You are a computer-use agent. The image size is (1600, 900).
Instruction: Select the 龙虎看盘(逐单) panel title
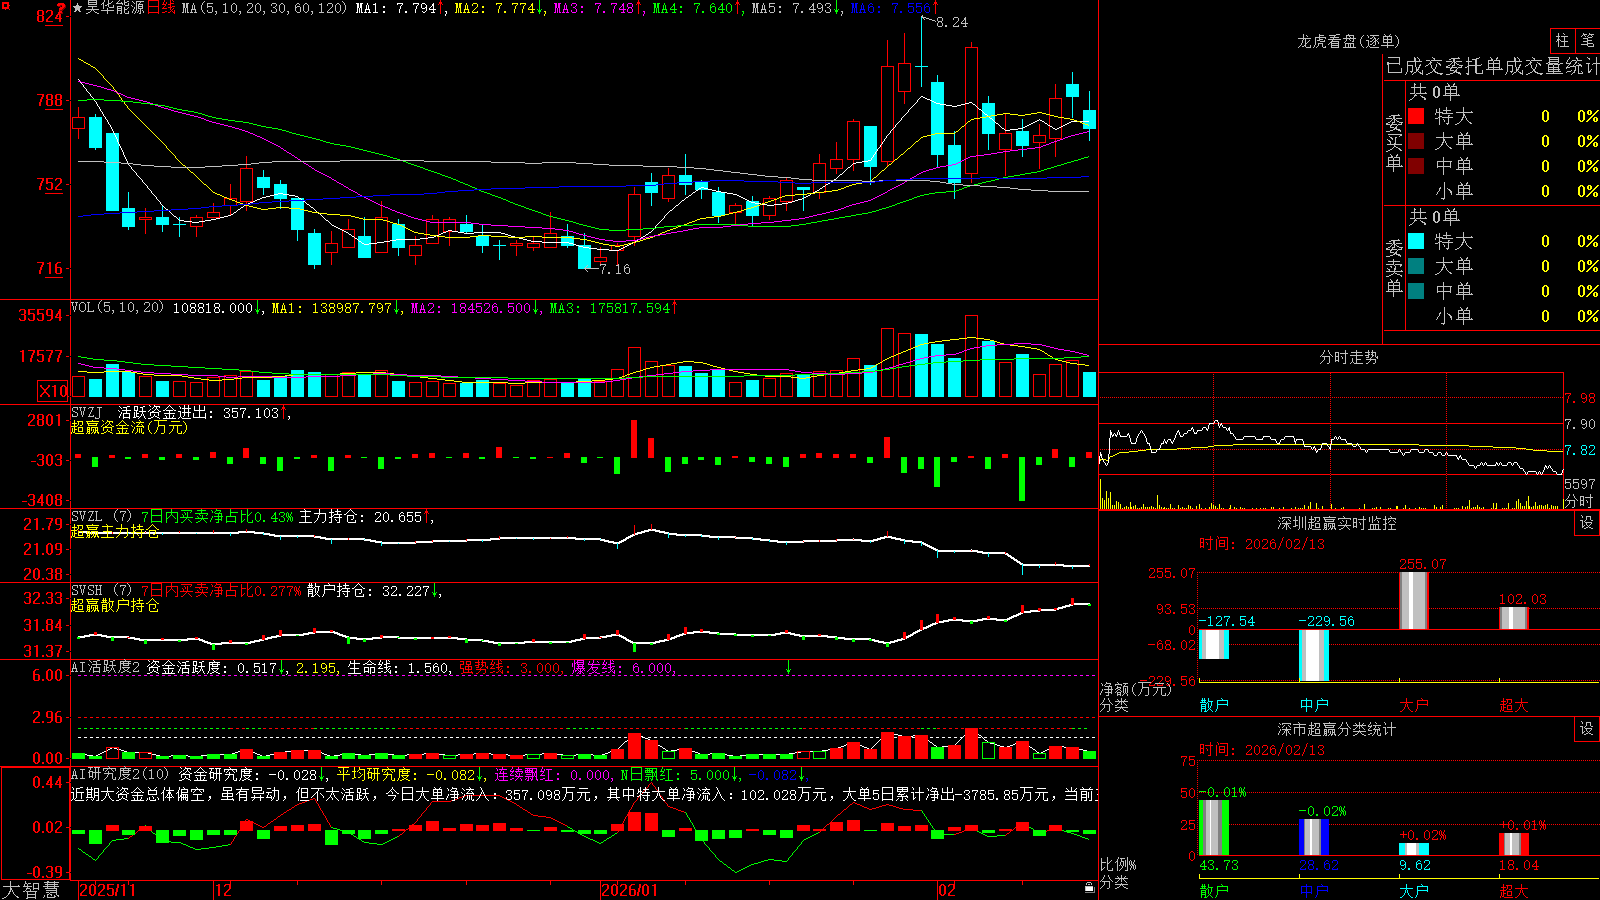1348,41
